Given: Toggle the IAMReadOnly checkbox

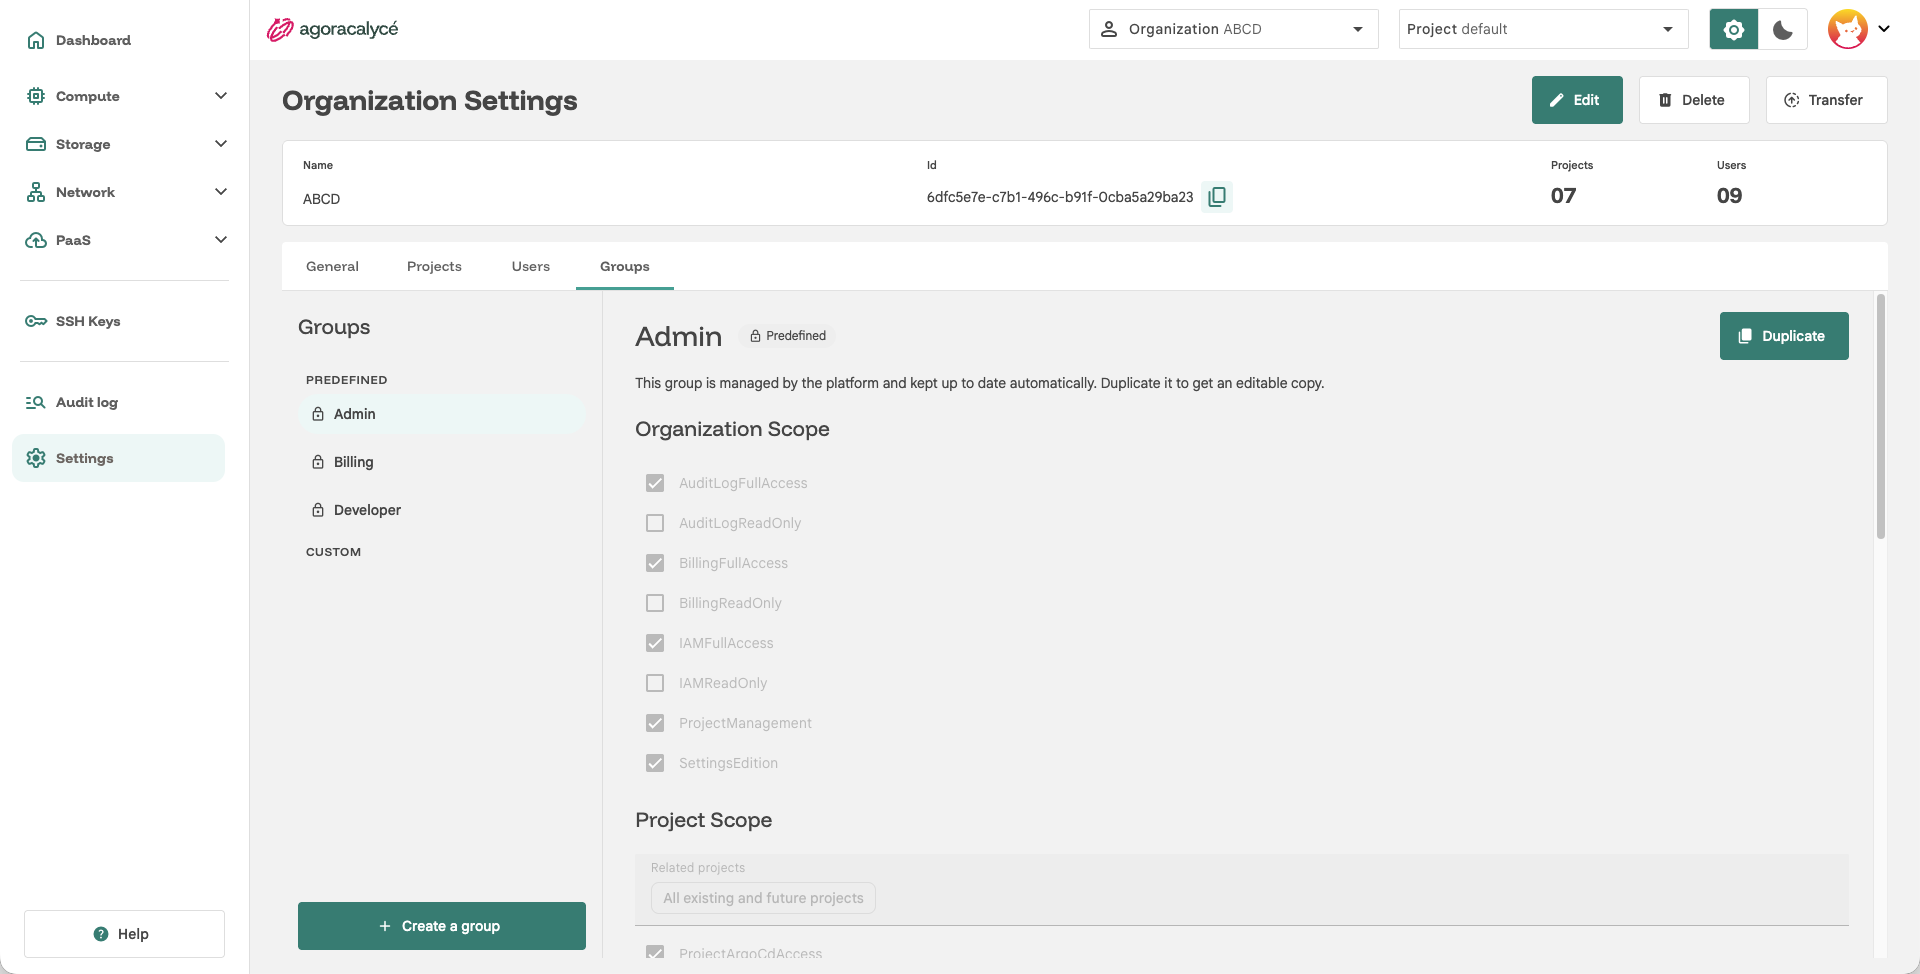Looking at the screenshot, I should [655, 683].
